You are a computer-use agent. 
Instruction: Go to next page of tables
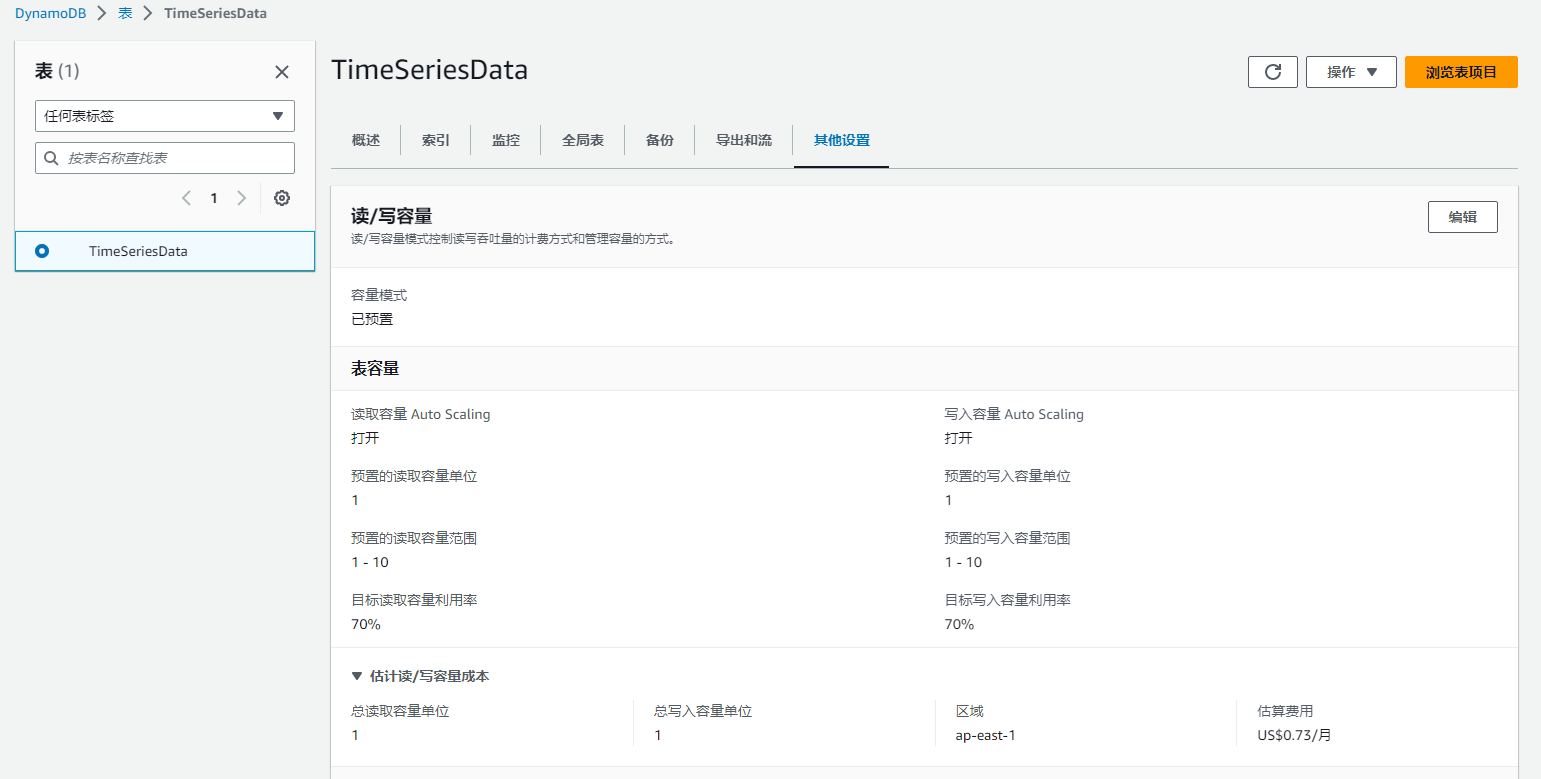[x=241, y=198]
